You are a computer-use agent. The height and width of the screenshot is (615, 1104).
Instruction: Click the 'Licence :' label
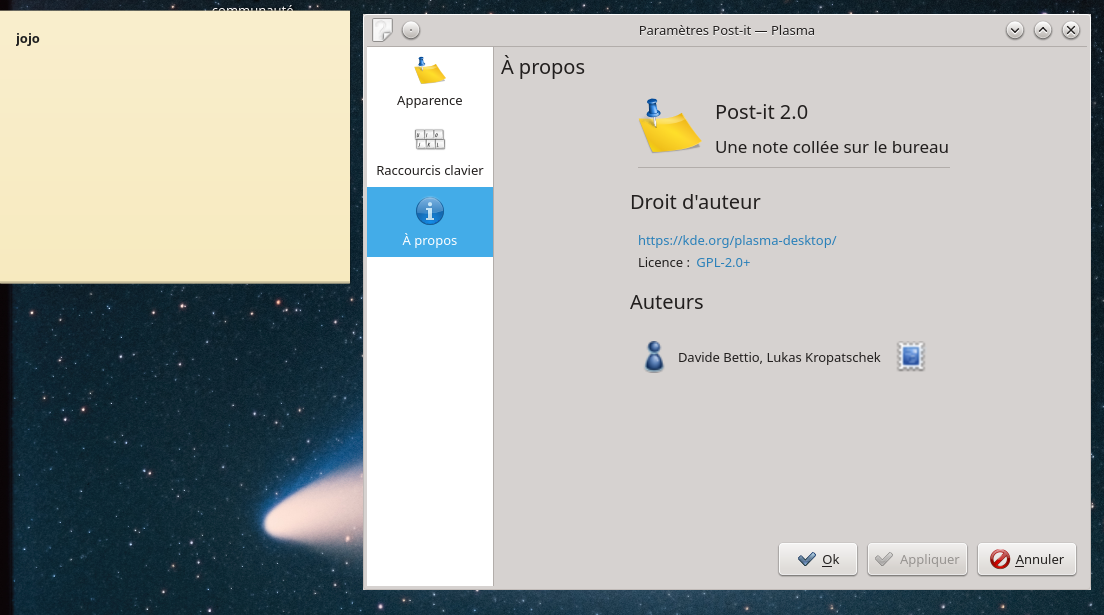[x=663, y=263]
